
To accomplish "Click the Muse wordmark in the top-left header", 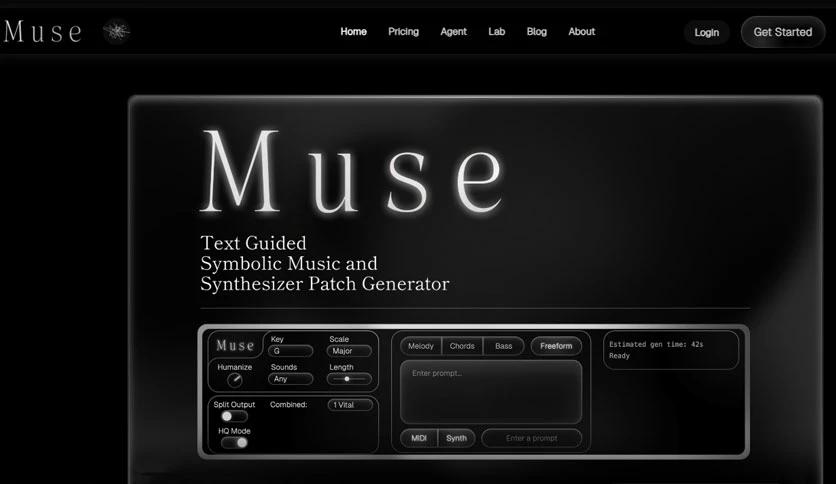I will (x=43, y=31).
